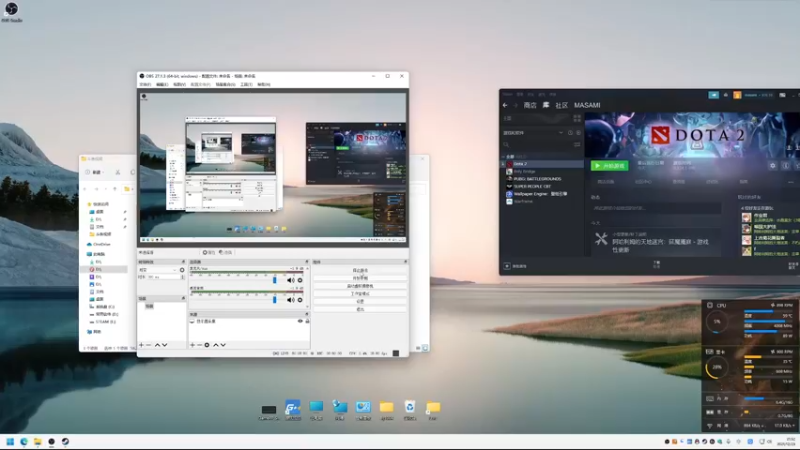Viewport: 800px width, 450px height.
Task: Click 滤镜 Filters button below OBS preview
Action: (x=226, y=253)
